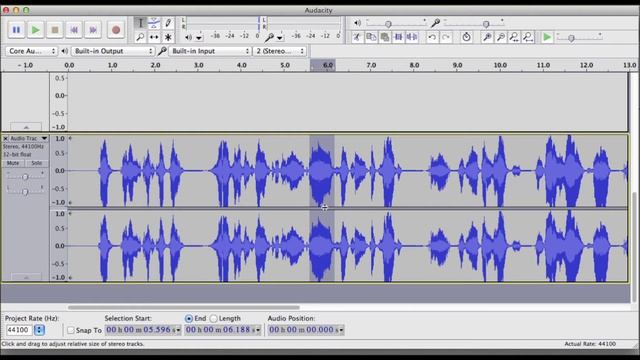
Task: Click the 11.0 mark on timeline ruler
Action: [543, 65]
